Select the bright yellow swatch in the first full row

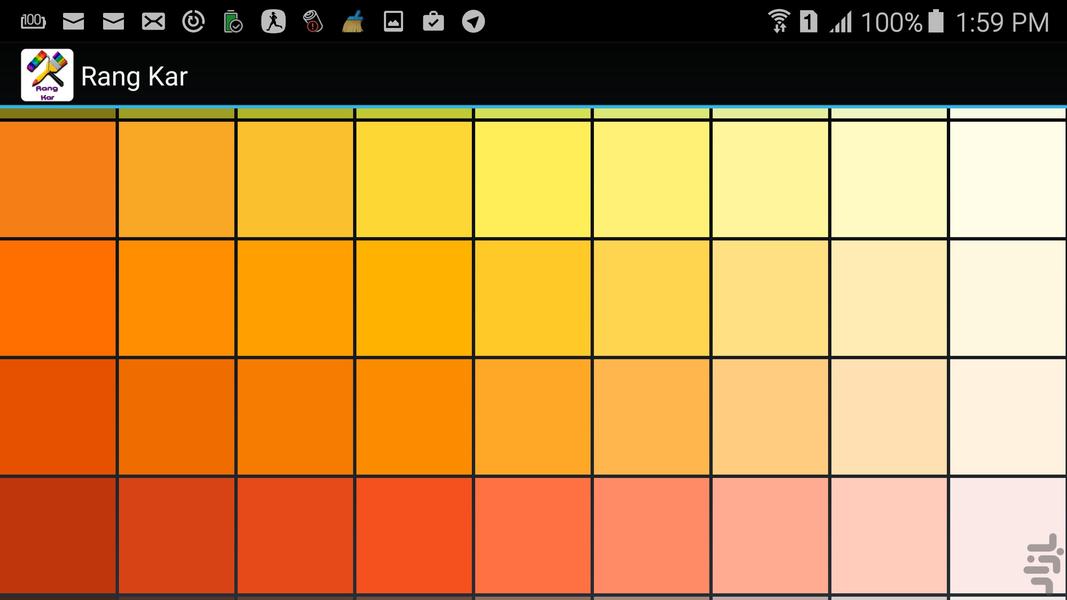pos(532,179)
